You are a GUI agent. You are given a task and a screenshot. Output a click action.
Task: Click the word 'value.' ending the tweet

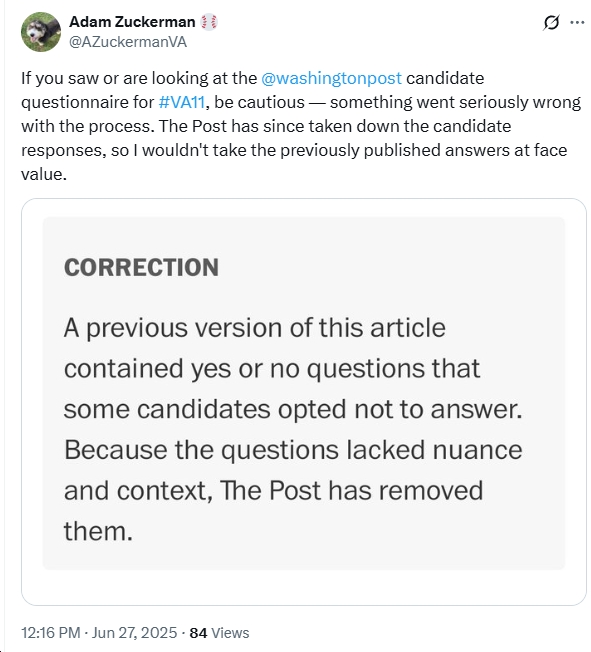(x=44, y=174)
